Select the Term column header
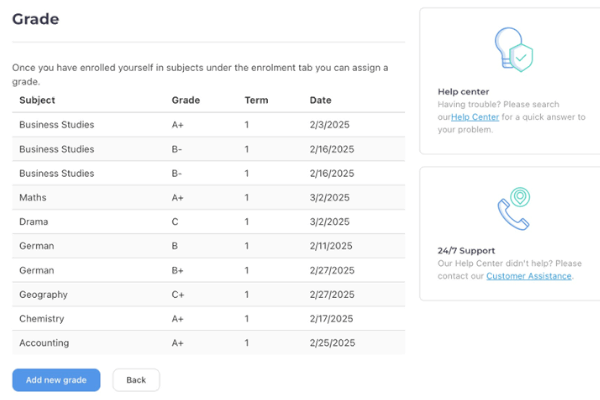The image size is (600, 400). (x=256, y=100)
